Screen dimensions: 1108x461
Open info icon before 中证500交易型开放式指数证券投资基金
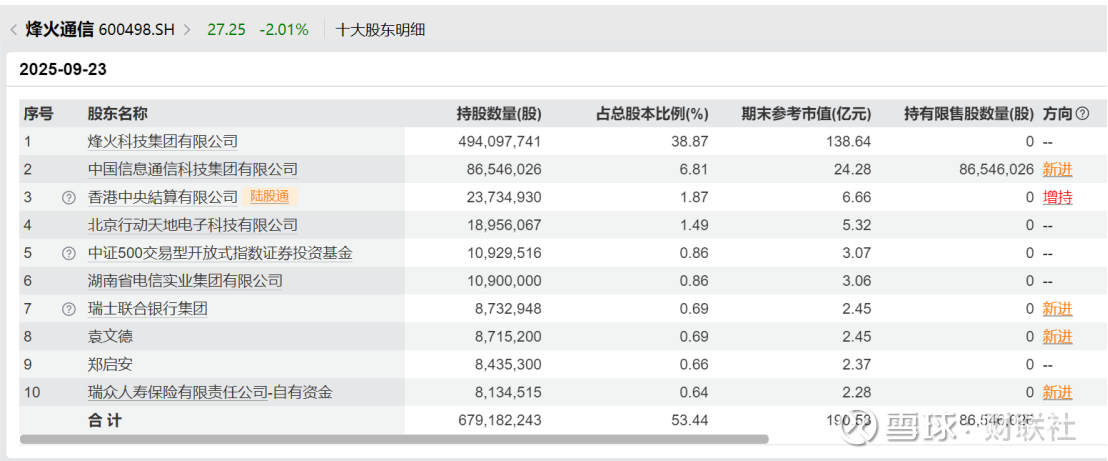coord(69,253)
